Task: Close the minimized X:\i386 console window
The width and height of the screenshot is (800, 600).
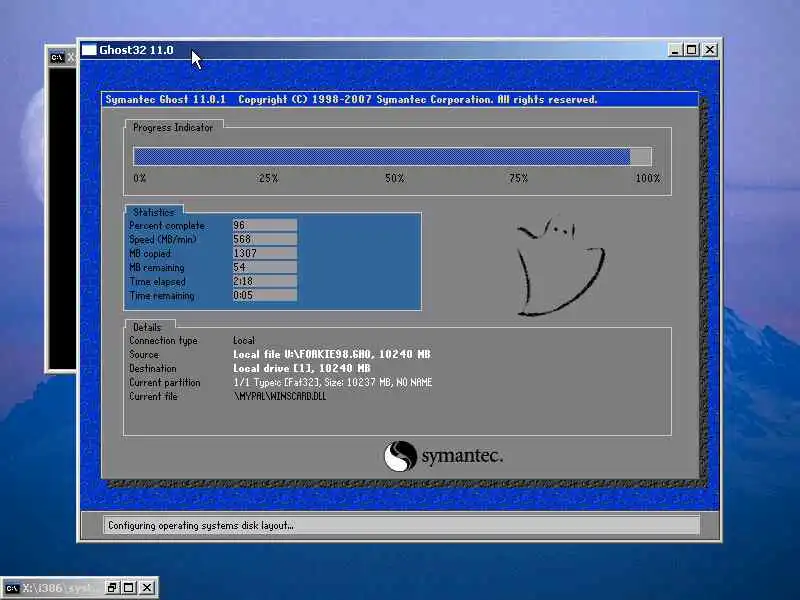Action: (147, 588)
